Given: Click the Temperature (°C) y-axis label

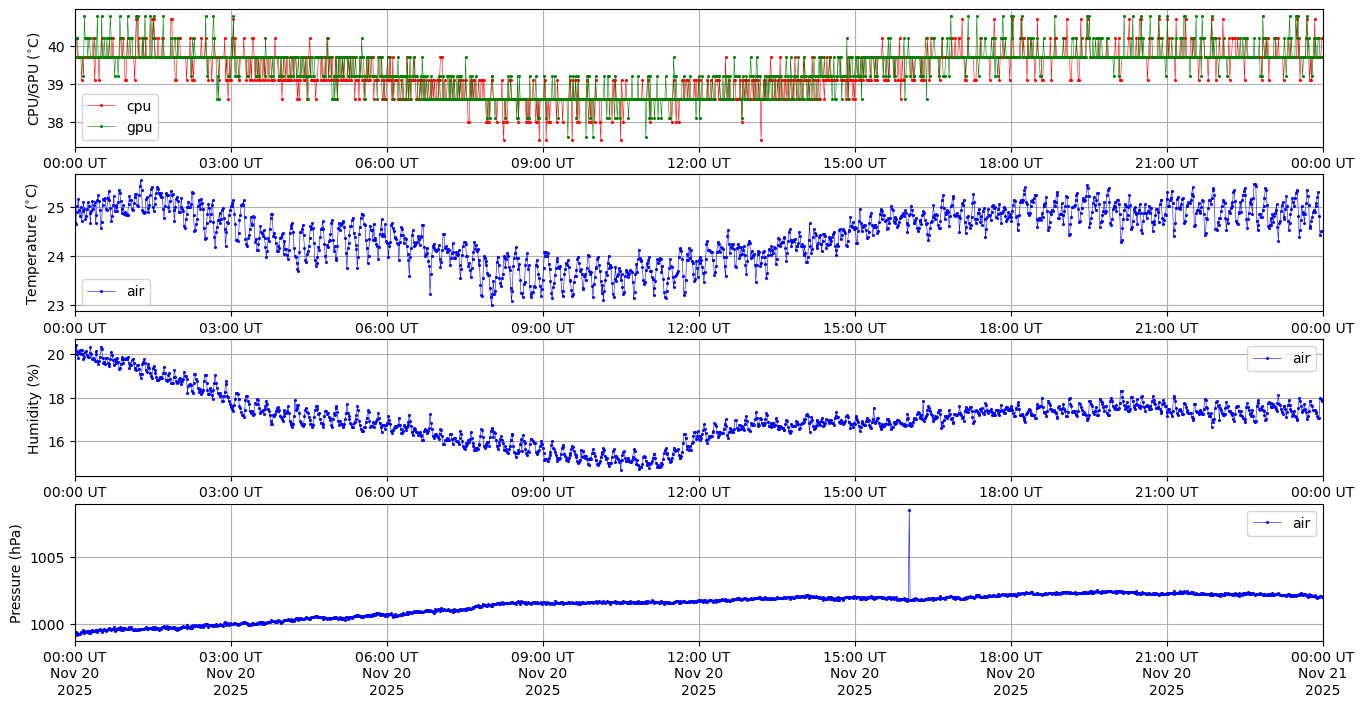Looking at the screenshot, I should (x=33, y=243).
